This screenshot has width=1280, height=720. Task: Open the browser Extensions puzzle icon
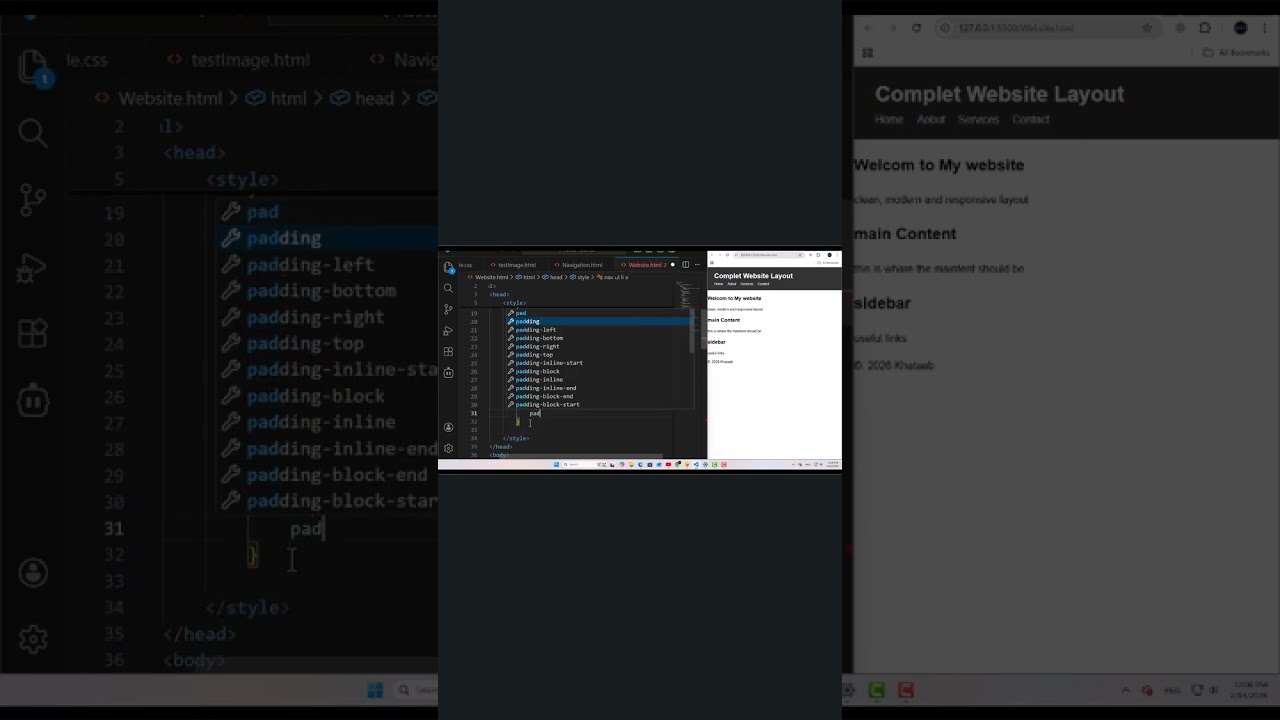pos(818,255)
